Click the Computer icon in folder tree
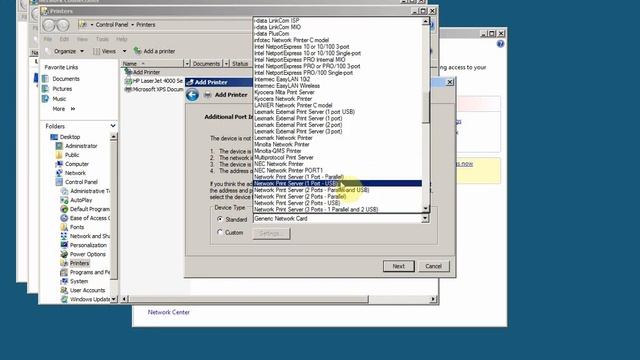This screenshot has width=640, height=360. coord(59,164)
